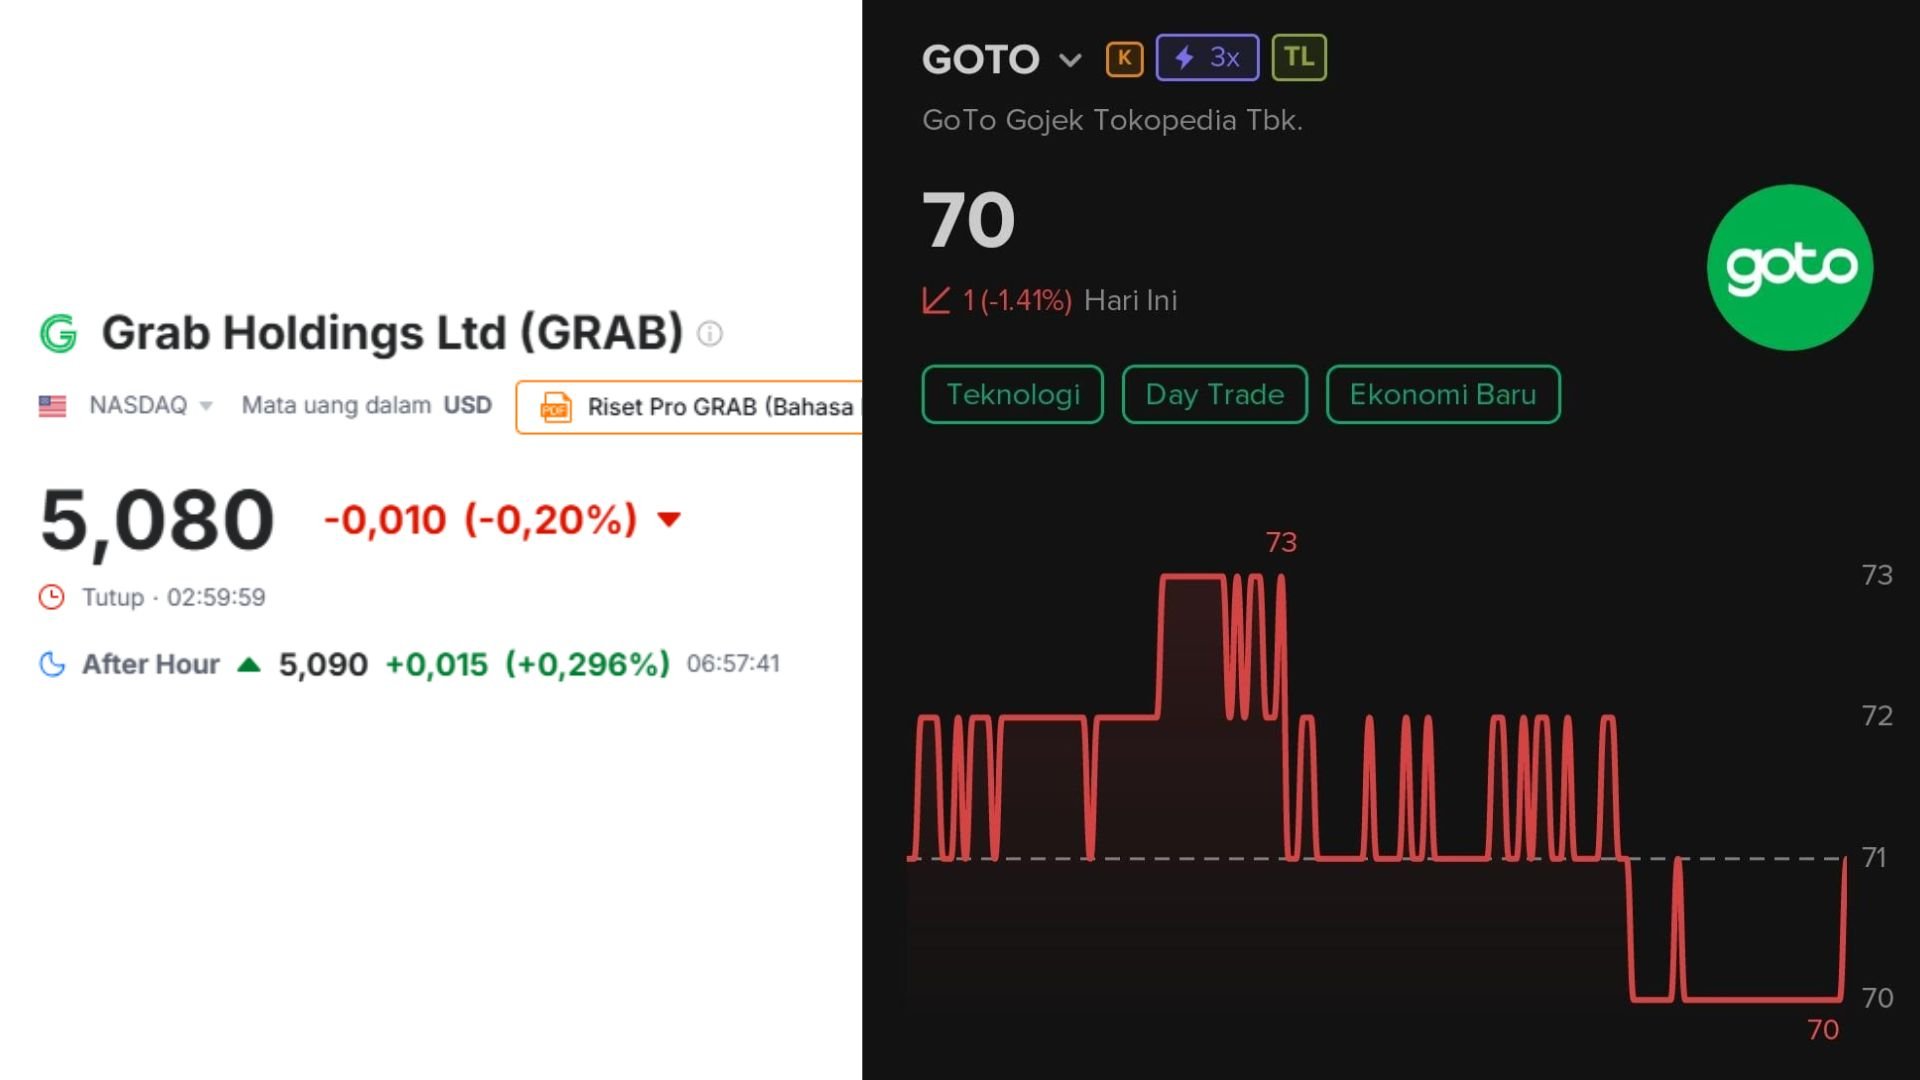
Task: Click the chart low label 70 in red
Action: pyautogui.click(x=1823, y=1030)
